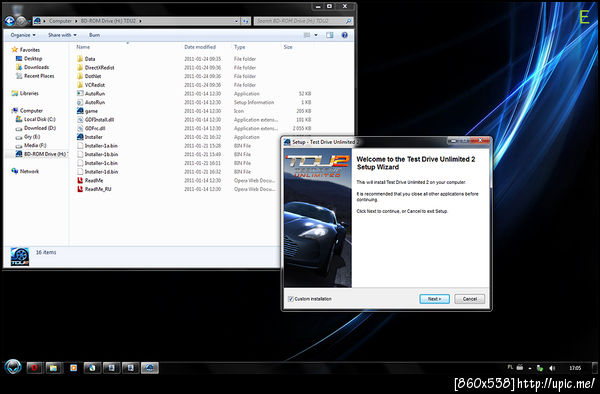Open address bar history dropdown arrow
Screen dimensions: 600x394
tap(236, 21)
